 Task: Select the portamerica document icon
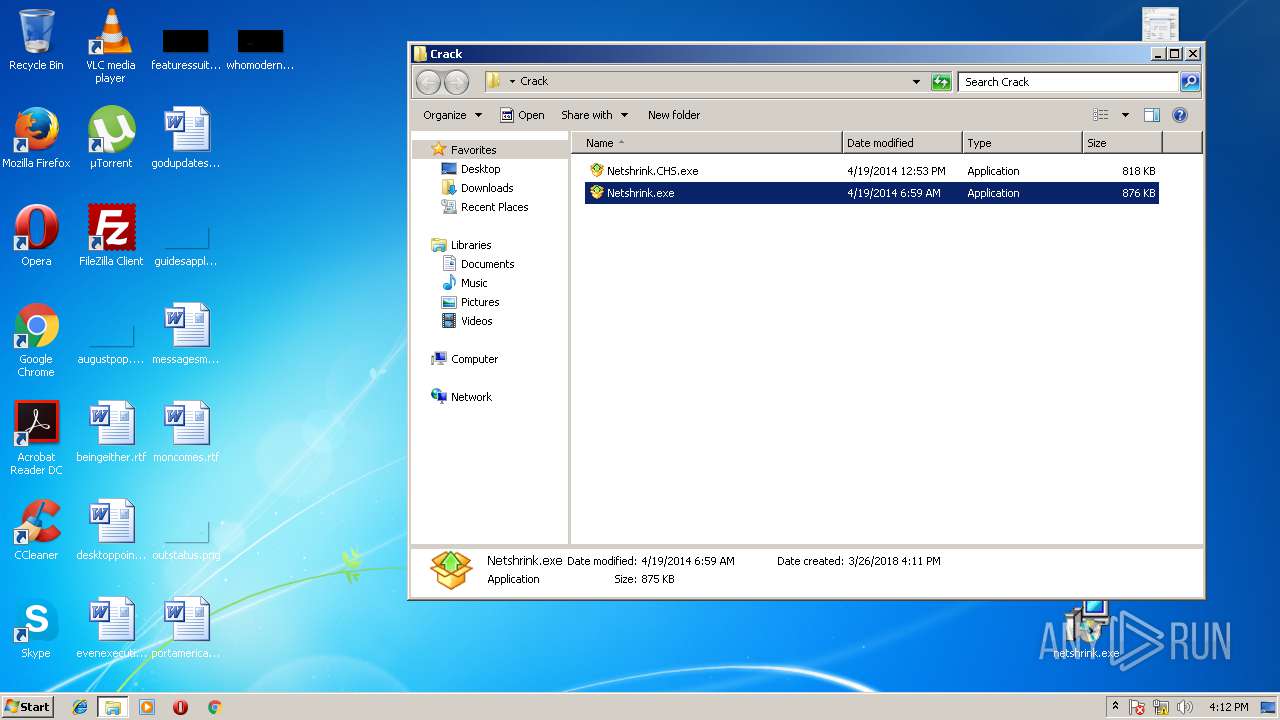(186, 628)
